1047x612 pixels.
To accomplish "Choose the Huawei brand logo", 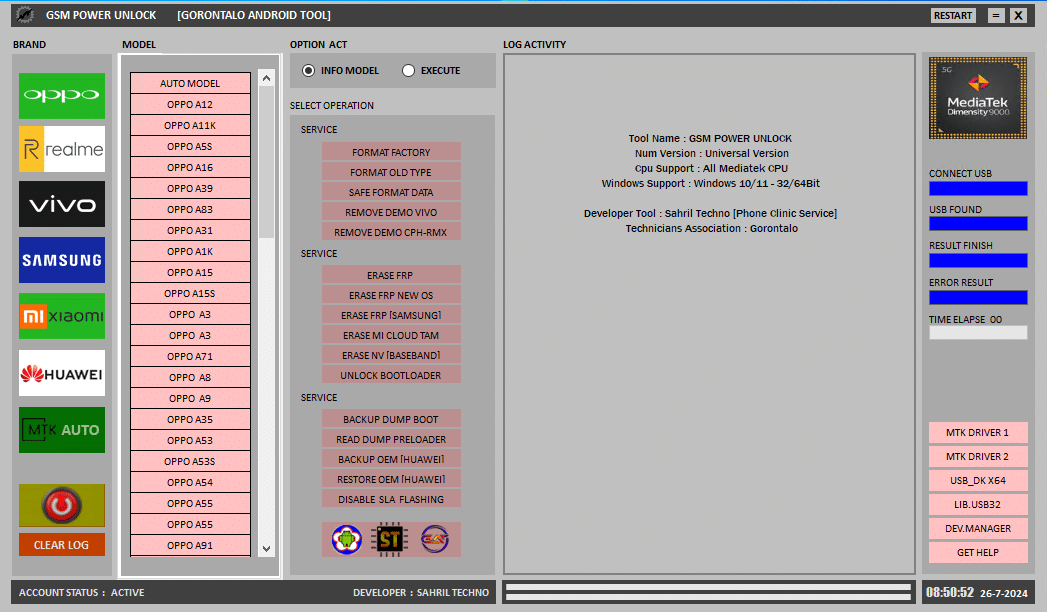I will pos(61,373).
